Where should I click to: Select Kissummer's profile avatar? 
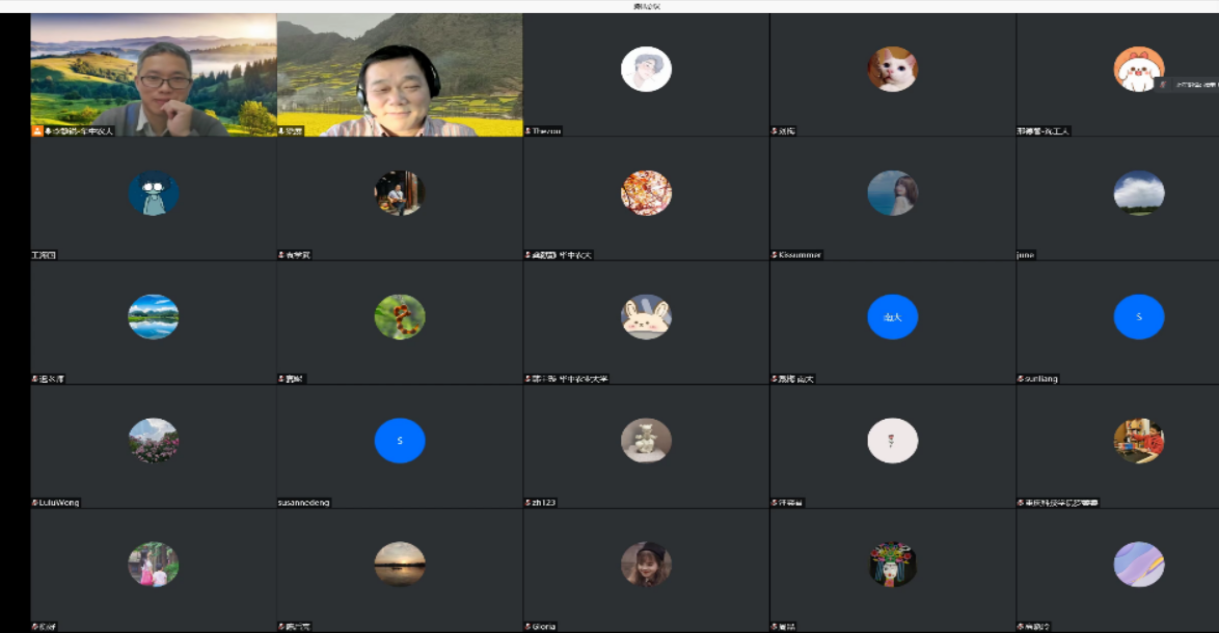[x=892, y=193]
